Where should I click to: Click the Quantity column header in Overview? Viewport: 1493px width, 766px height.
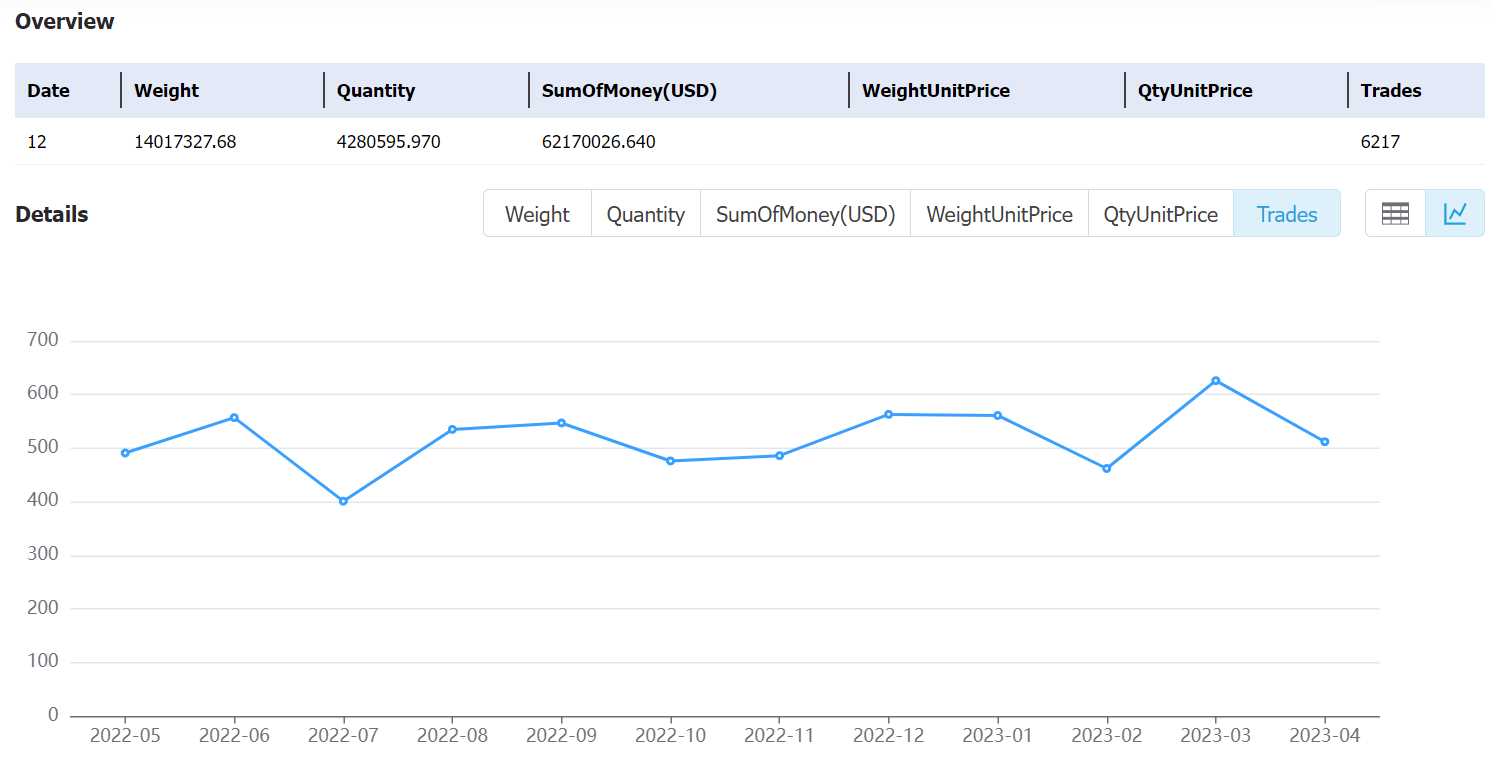tap(376, 90)
